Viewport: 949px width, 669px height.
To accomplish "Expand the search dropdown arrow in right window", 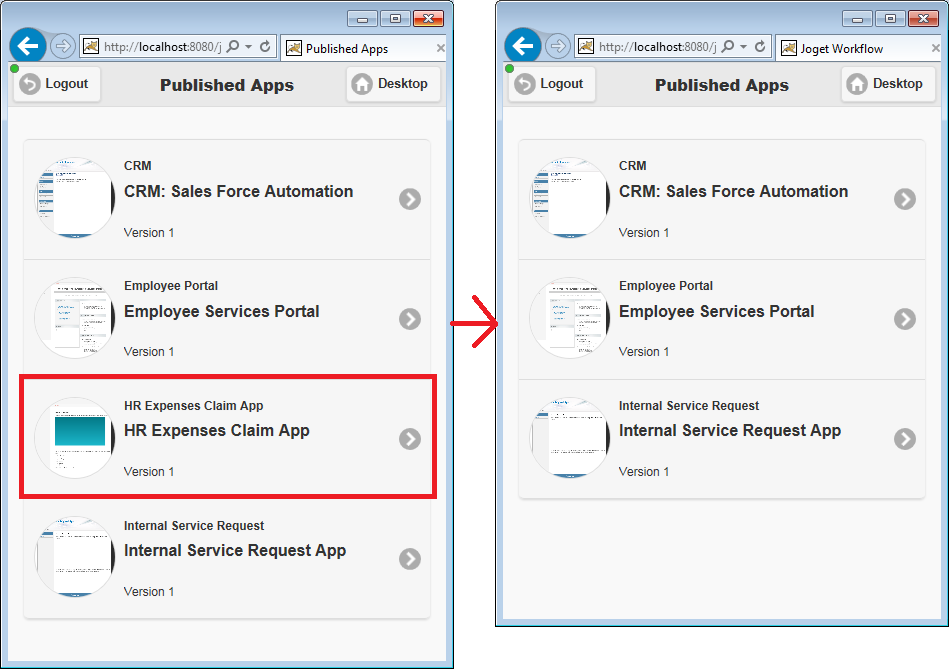I will click(743, 47).
